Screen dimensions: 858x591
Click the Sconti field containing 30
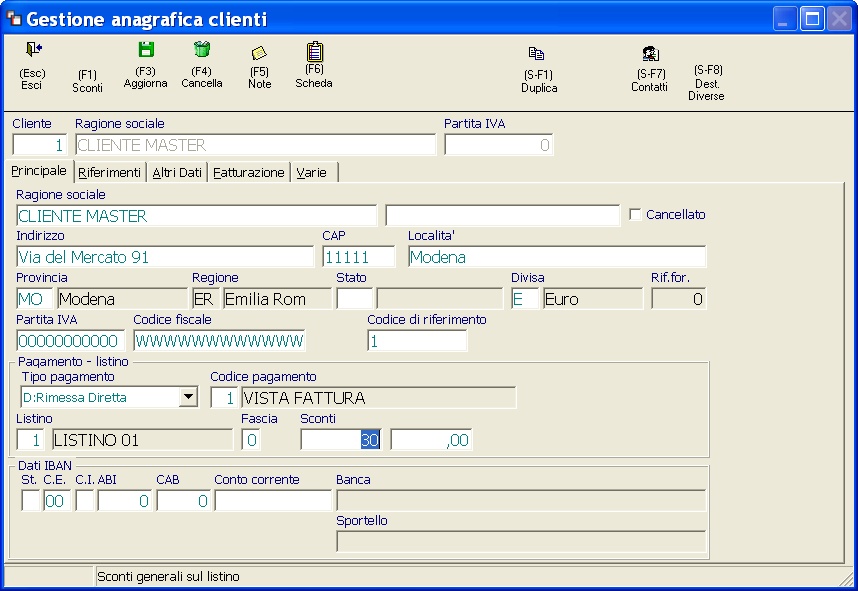click(x=340, y=440)
